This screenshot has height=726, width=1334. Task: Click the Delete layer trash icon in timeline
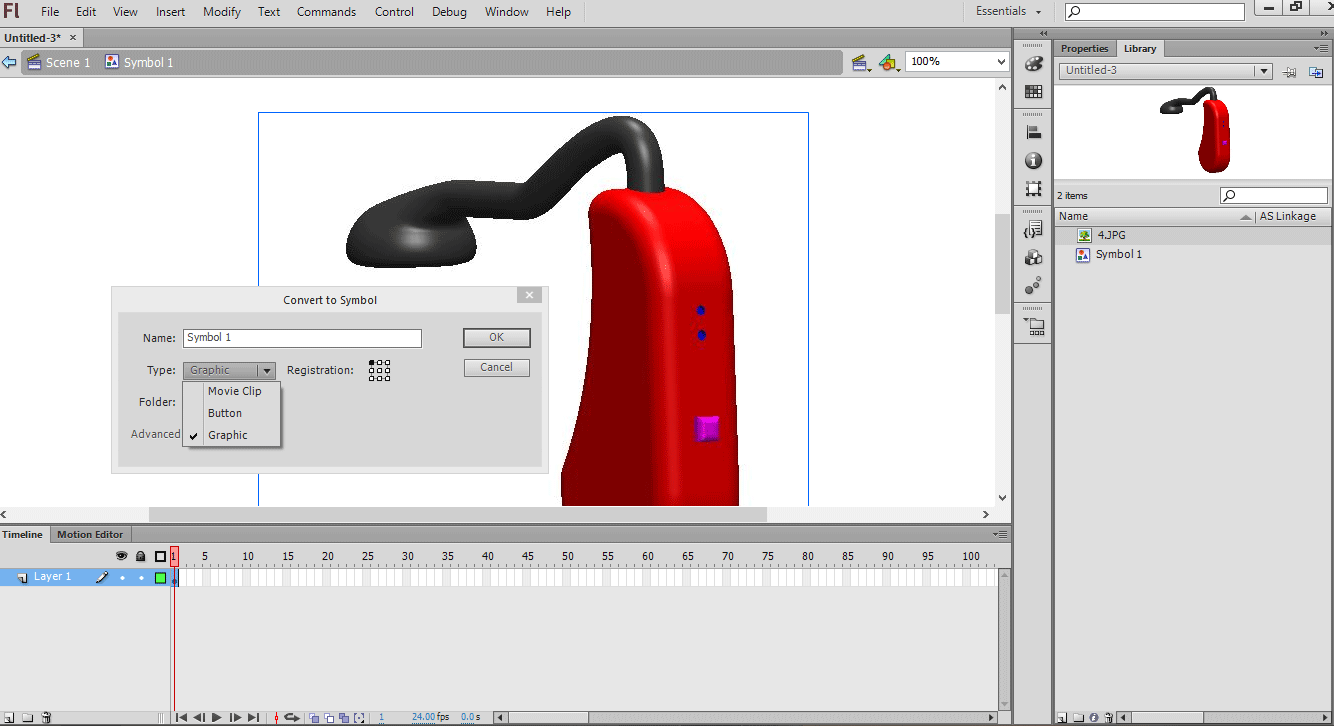[x=46, y=717]
